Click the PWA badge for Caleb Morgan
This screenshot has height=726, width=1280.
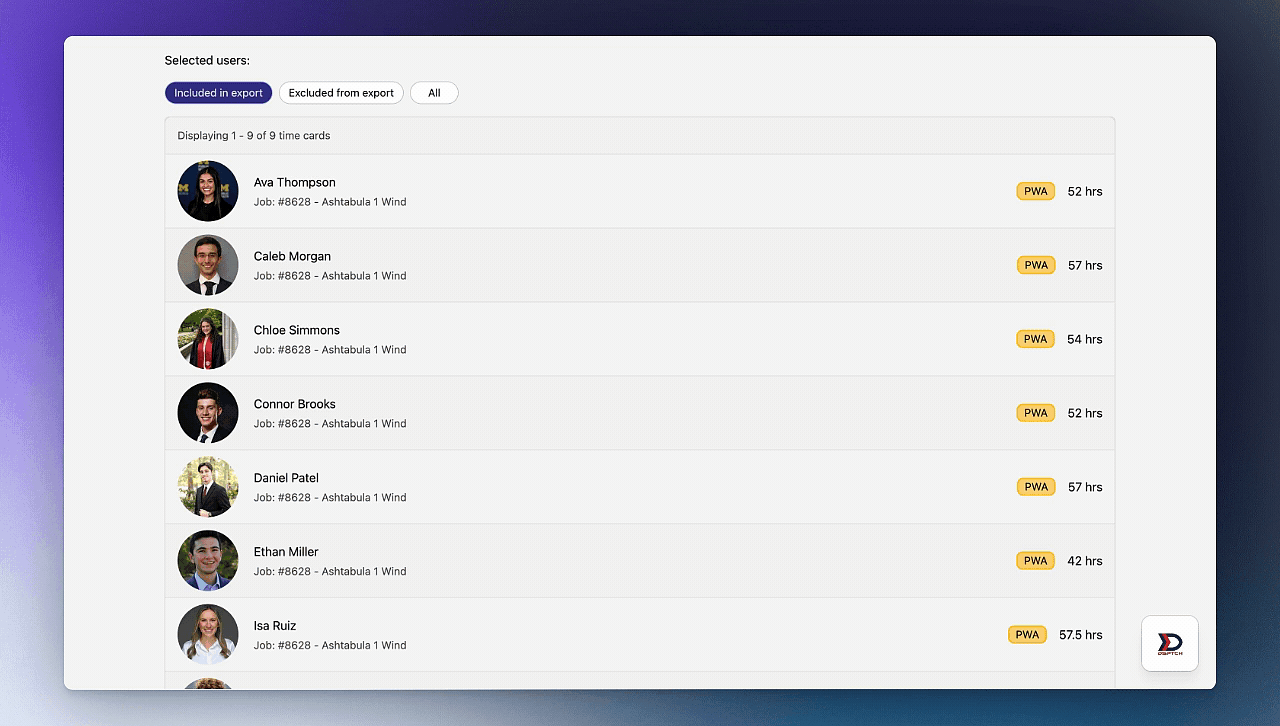[x=1036, y=265]
